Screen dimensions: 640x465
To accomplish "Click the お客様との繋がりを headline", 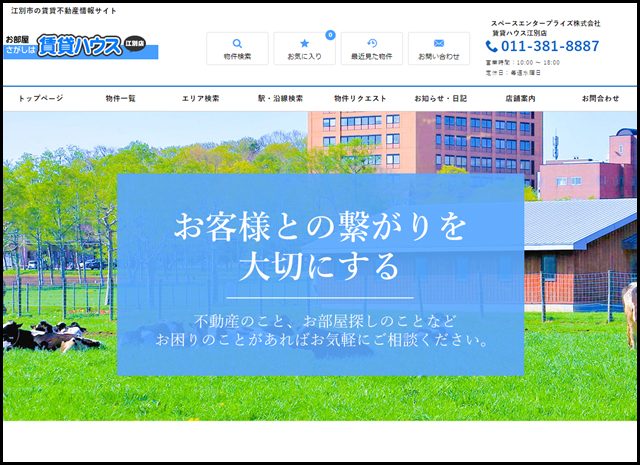I will click(x=320, y=227).
